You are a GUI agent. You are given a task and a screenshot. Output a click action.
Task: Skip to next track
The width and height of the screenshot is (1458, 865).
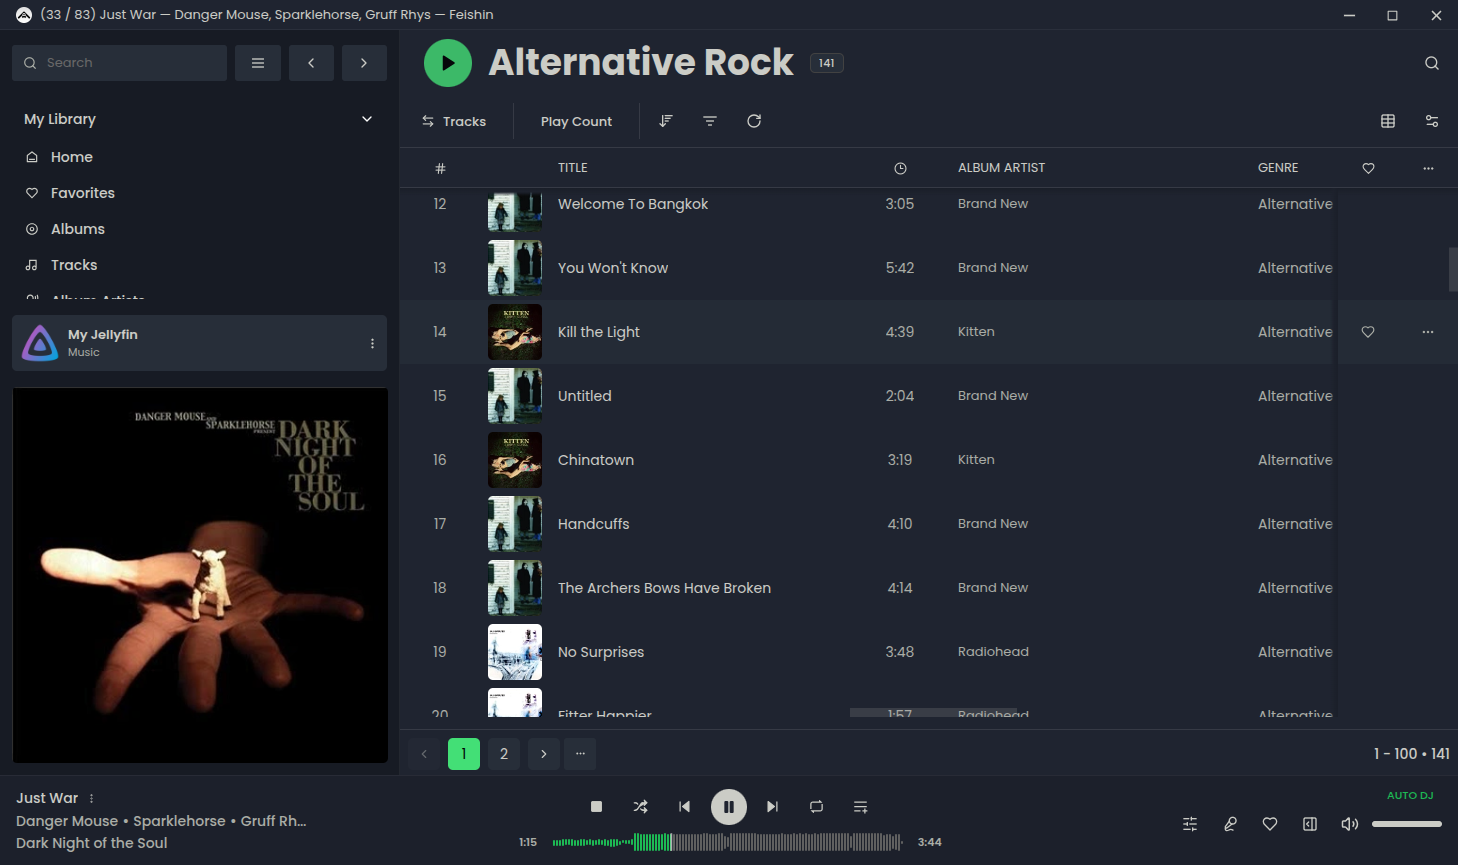pyautogui.click(x=772, y=806)
